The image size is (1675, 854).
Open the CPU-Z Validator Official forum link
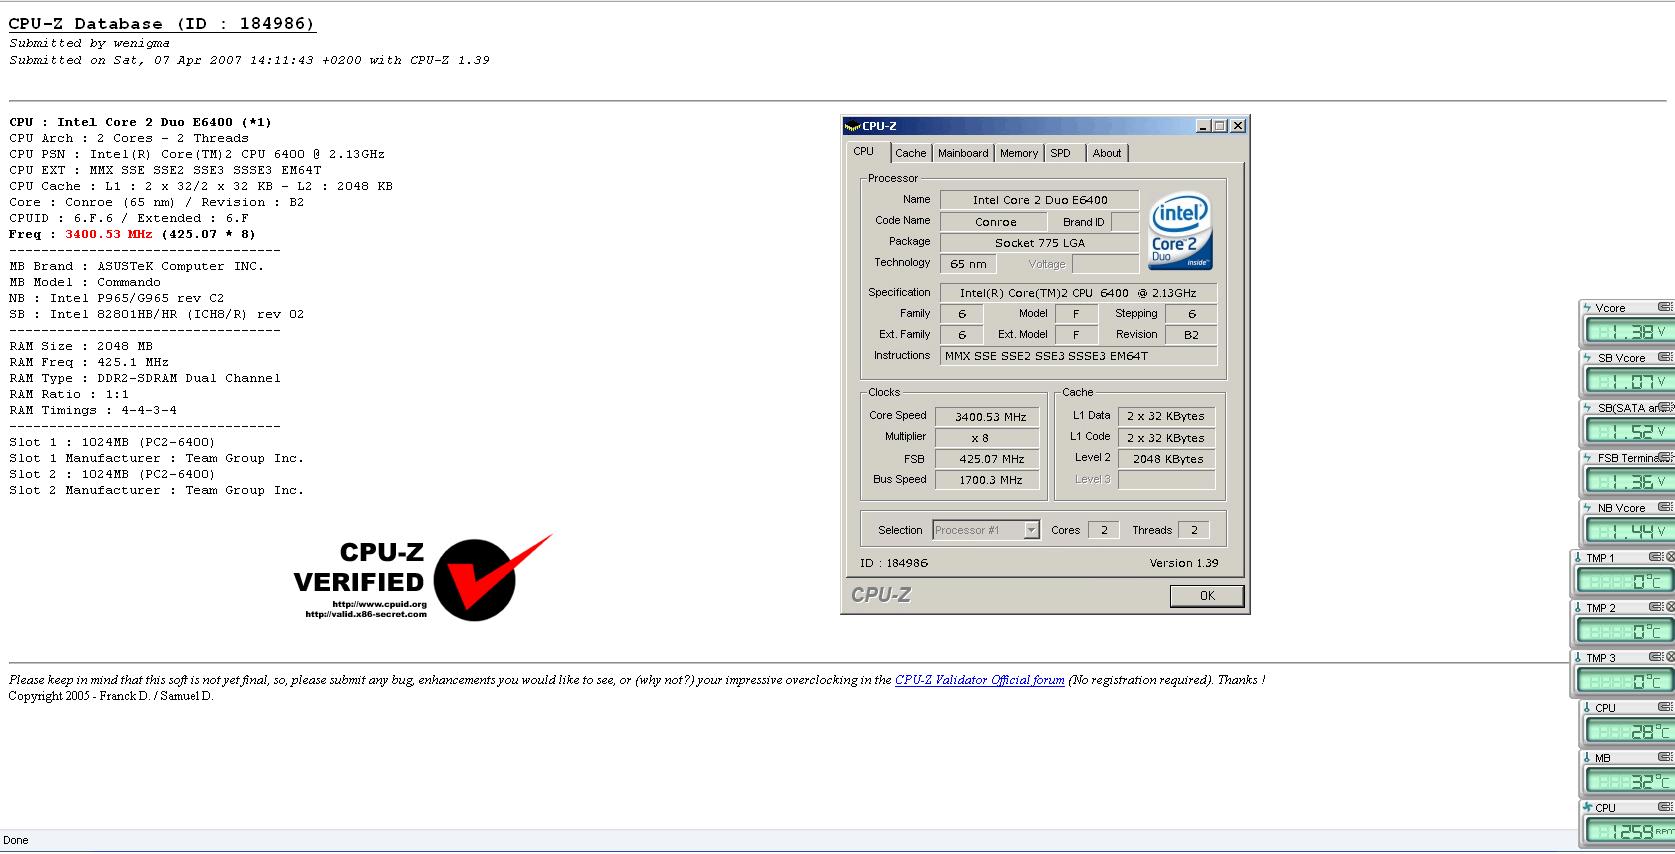(x=979, y=680)
